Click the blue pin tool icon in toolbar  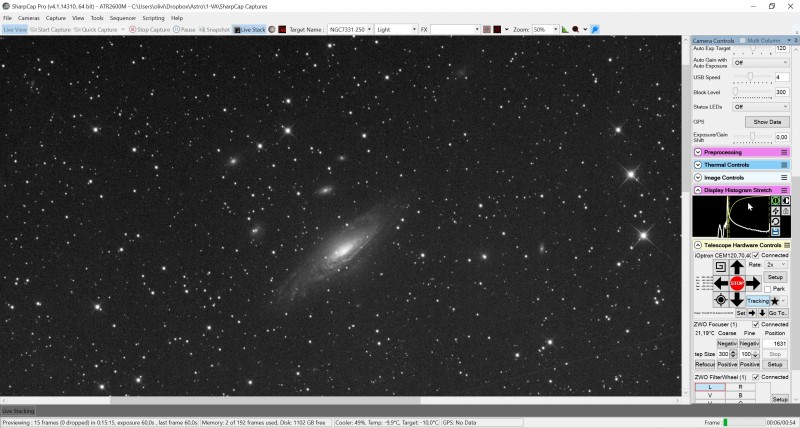pyautogui.click(x=595, y=30)
